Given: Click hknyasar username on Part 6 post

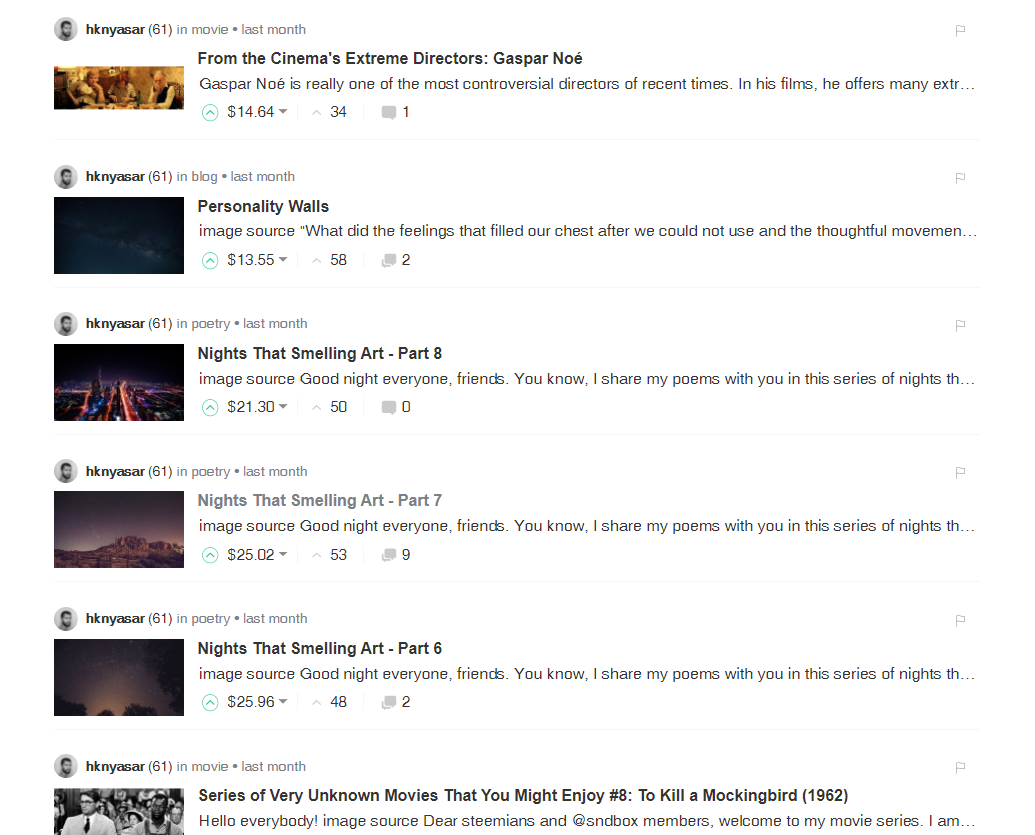Looking at the screenshot, I should click(115, 619).
